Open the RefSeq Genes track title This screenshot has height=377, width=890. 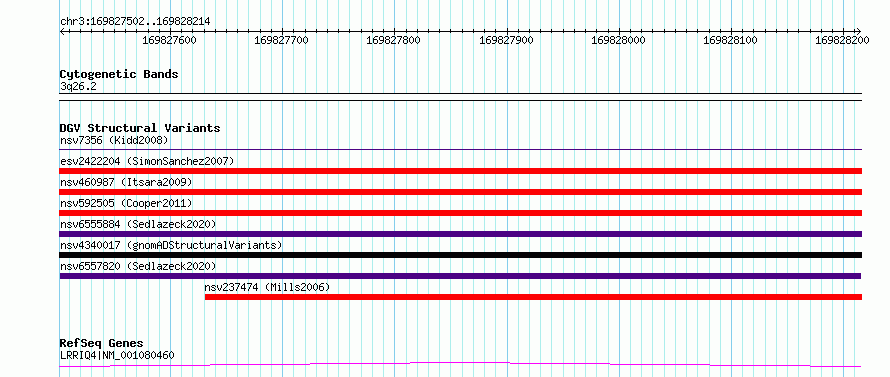[102, 344]
